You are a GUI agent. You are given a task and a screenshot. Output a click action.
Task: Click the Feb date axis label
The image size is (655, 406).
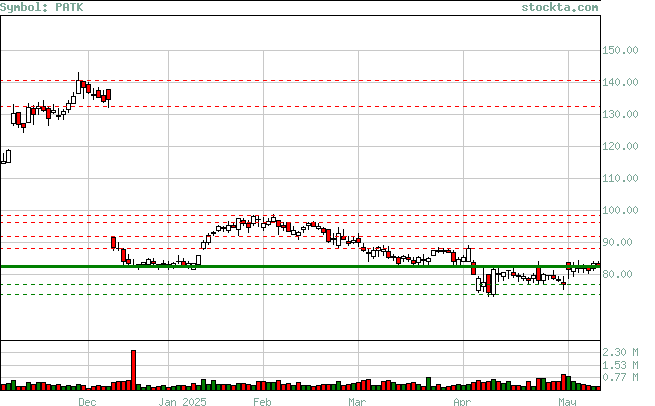pos(262,401)
